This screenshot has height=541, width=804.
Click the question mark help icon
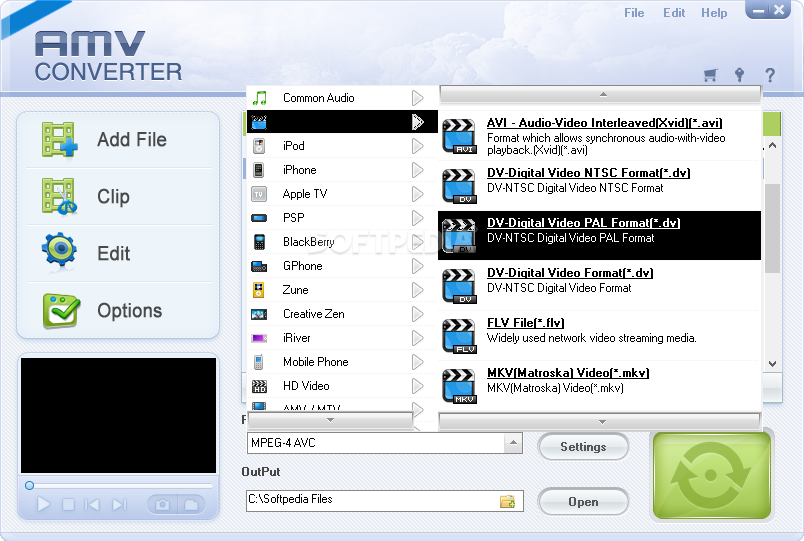coord(770,75)
